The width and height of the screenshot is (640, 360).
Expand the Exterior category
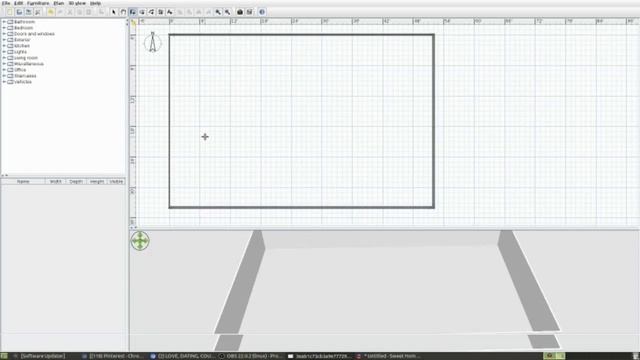tap(4, 40)
